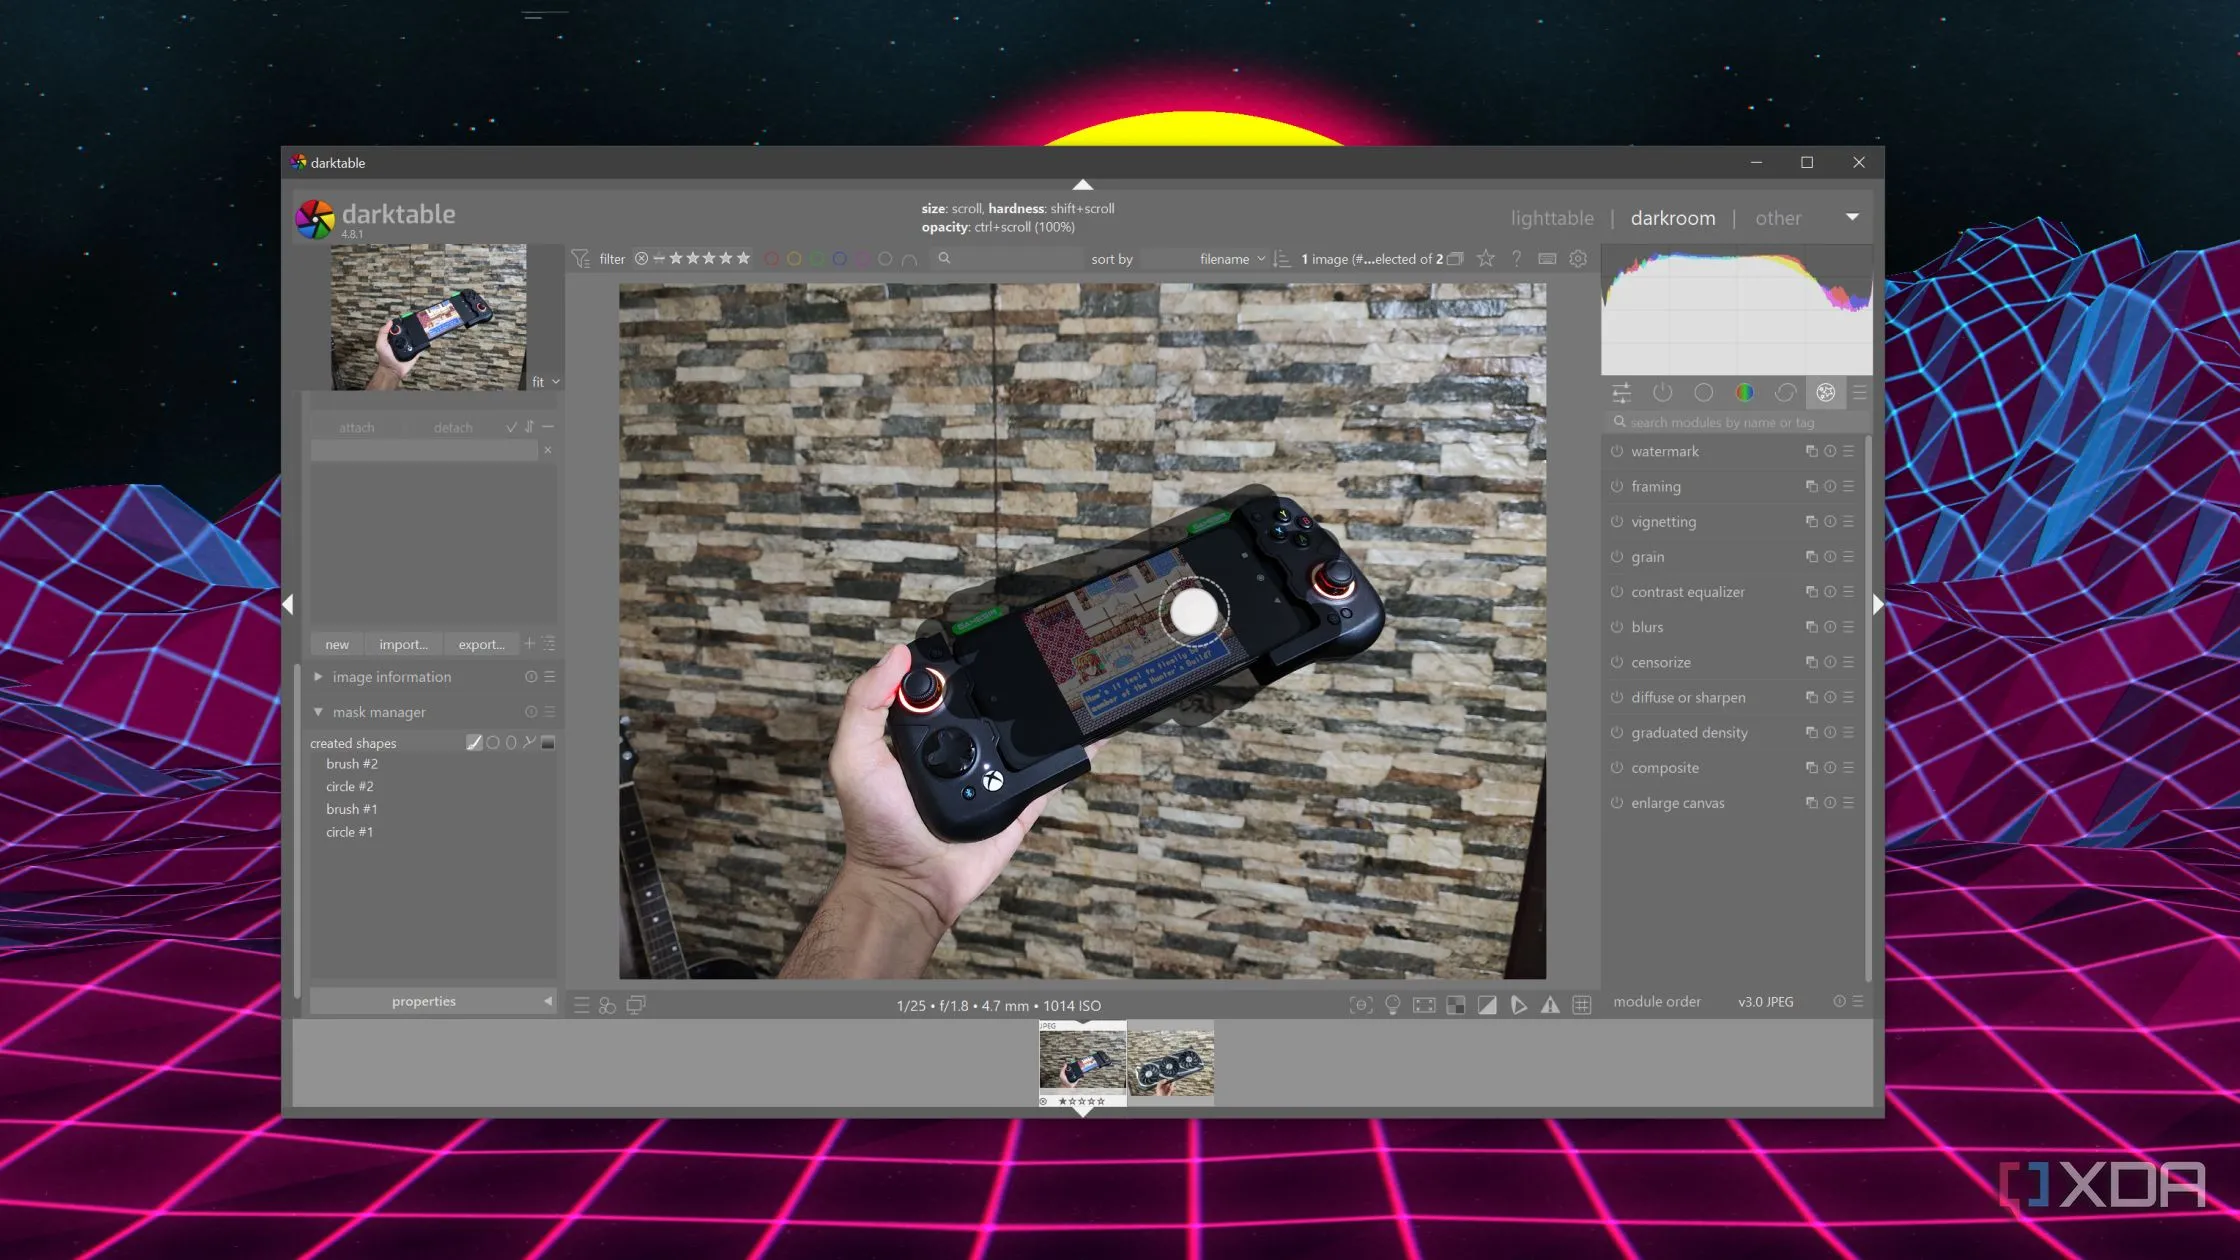Show effect modules group icon
The height and width of the screenshot is (1260, 2240).
tap(1825, 393)
